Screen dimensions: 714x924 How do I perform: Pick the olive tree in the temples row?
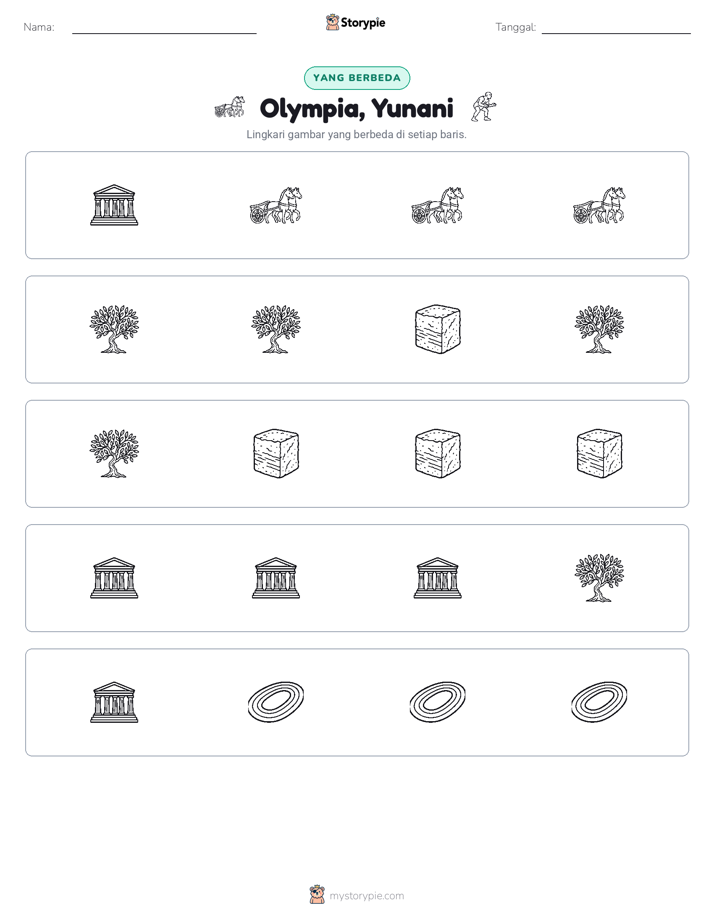coord(599,578)
